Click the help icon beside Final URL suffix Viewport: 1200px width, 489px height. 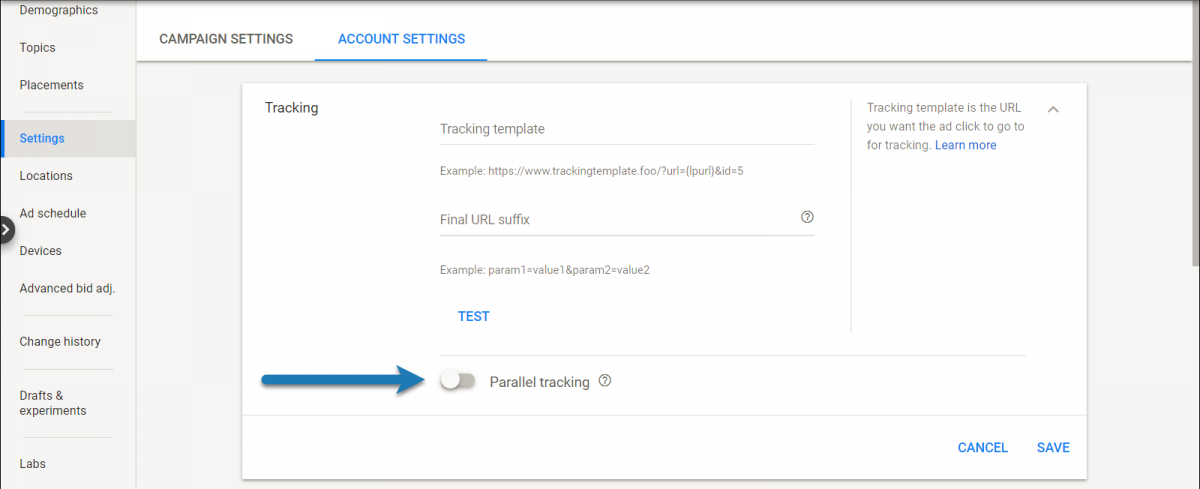pos(807,217)
